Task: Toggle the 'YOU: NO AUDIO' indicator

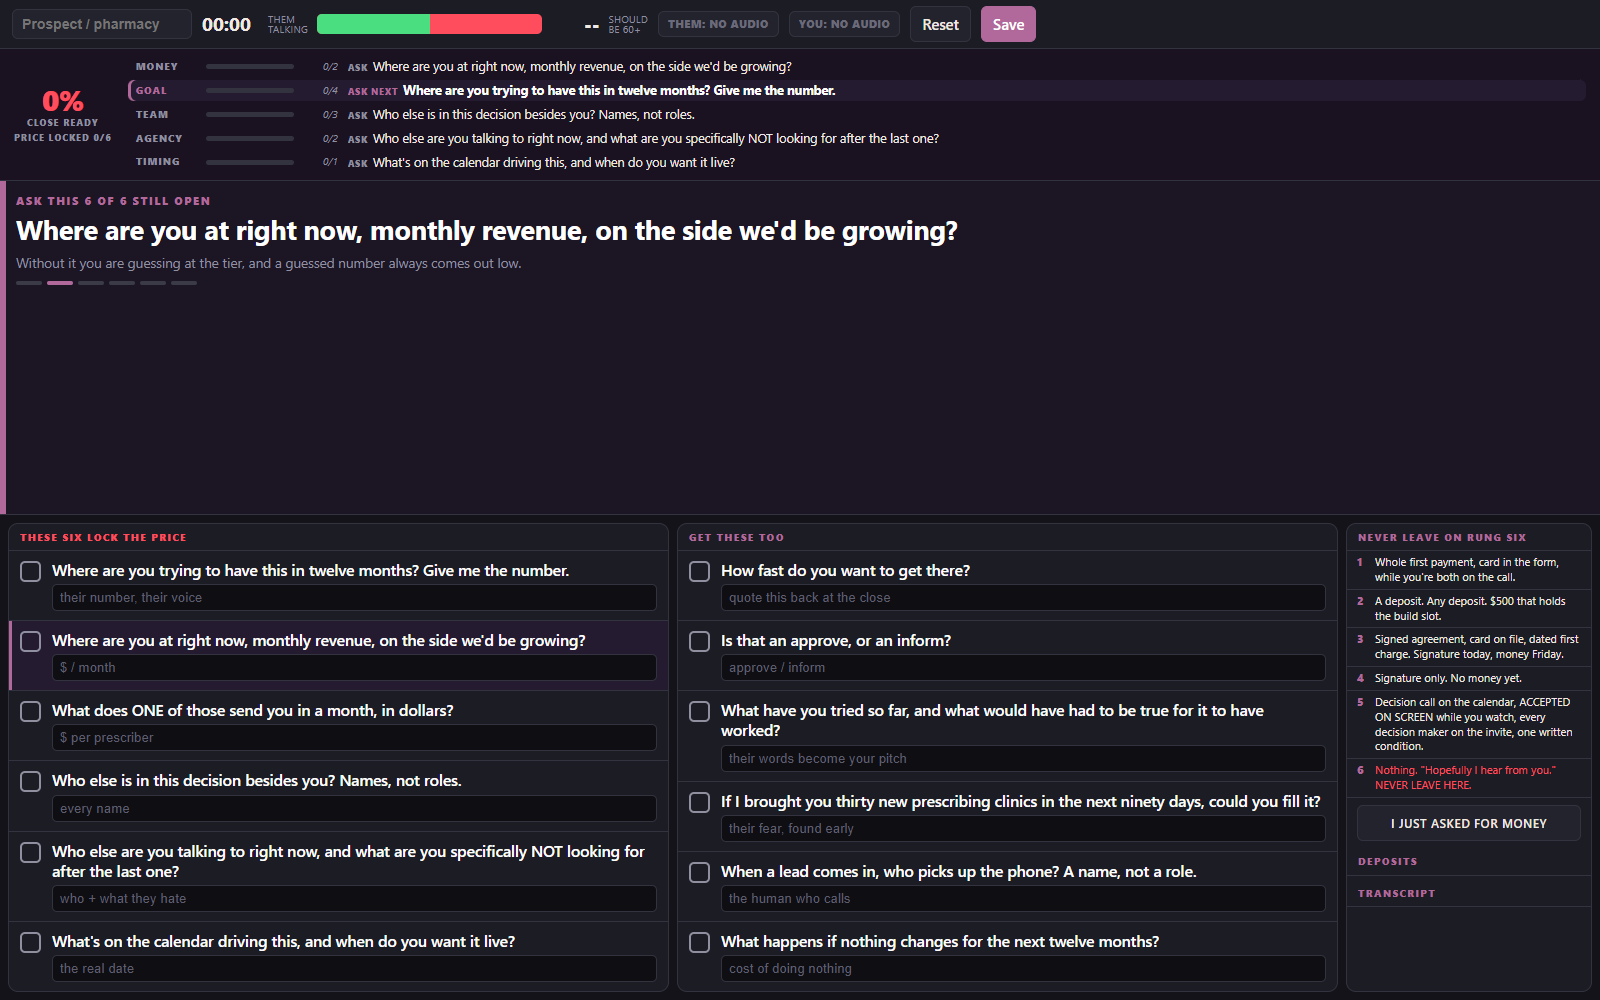Action: coord(844,24)
